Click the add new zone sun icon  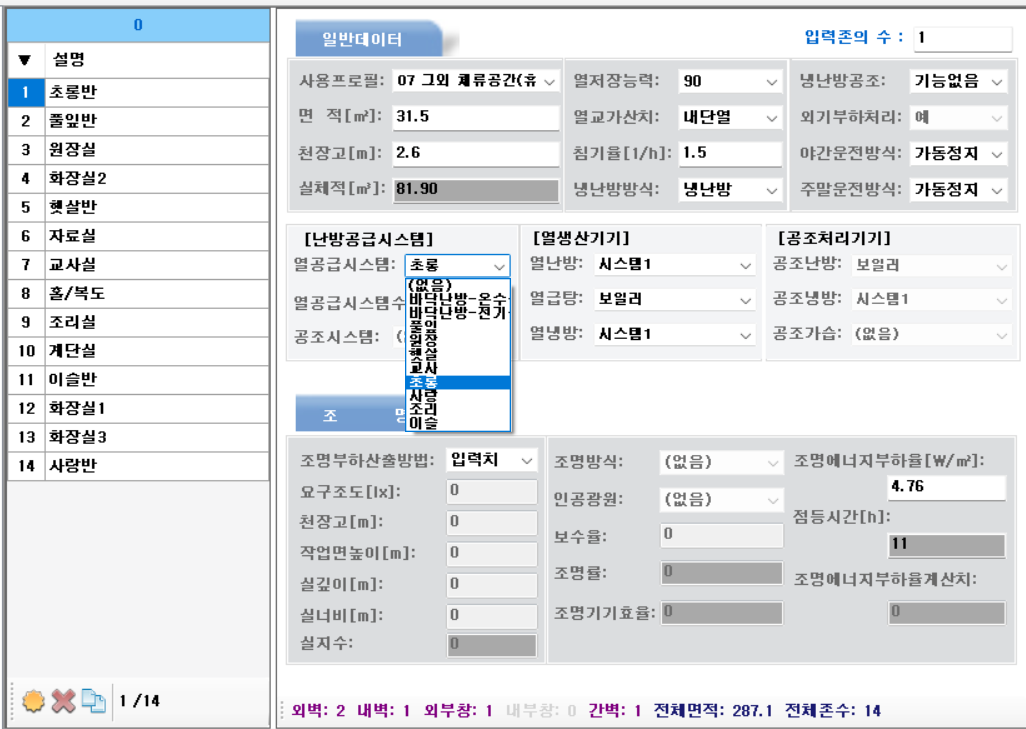[x=33, y=701]
